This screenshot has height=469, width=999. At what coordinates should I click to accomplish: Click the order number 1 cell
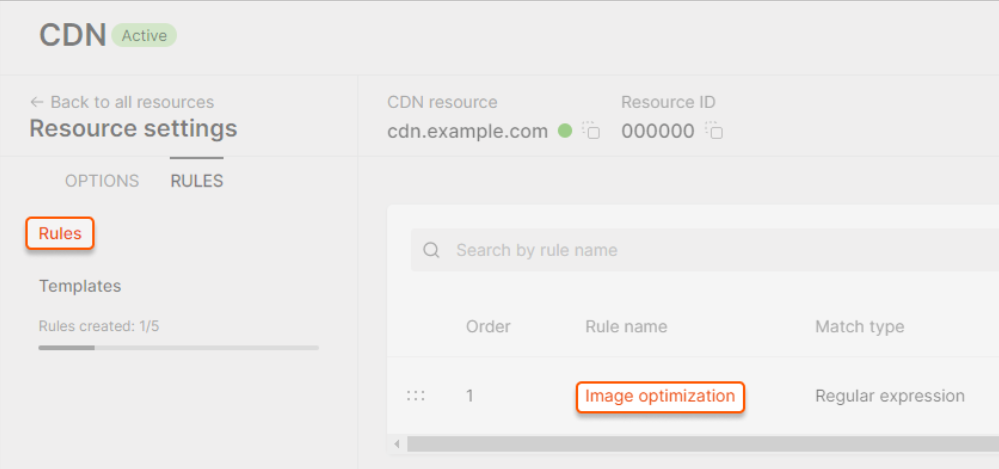pyautogui.click(x=470, y=396)
